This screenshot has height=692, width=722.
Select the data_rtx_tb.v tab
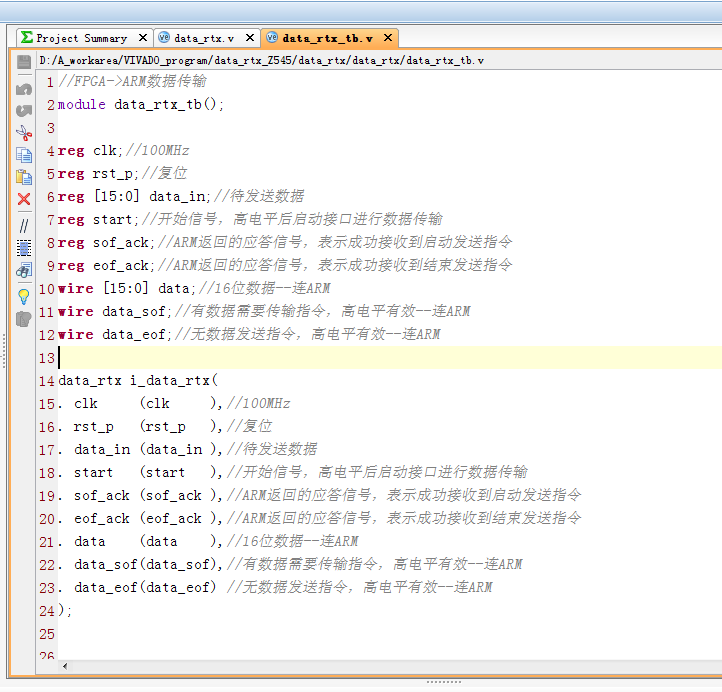[x=326, y=38]
